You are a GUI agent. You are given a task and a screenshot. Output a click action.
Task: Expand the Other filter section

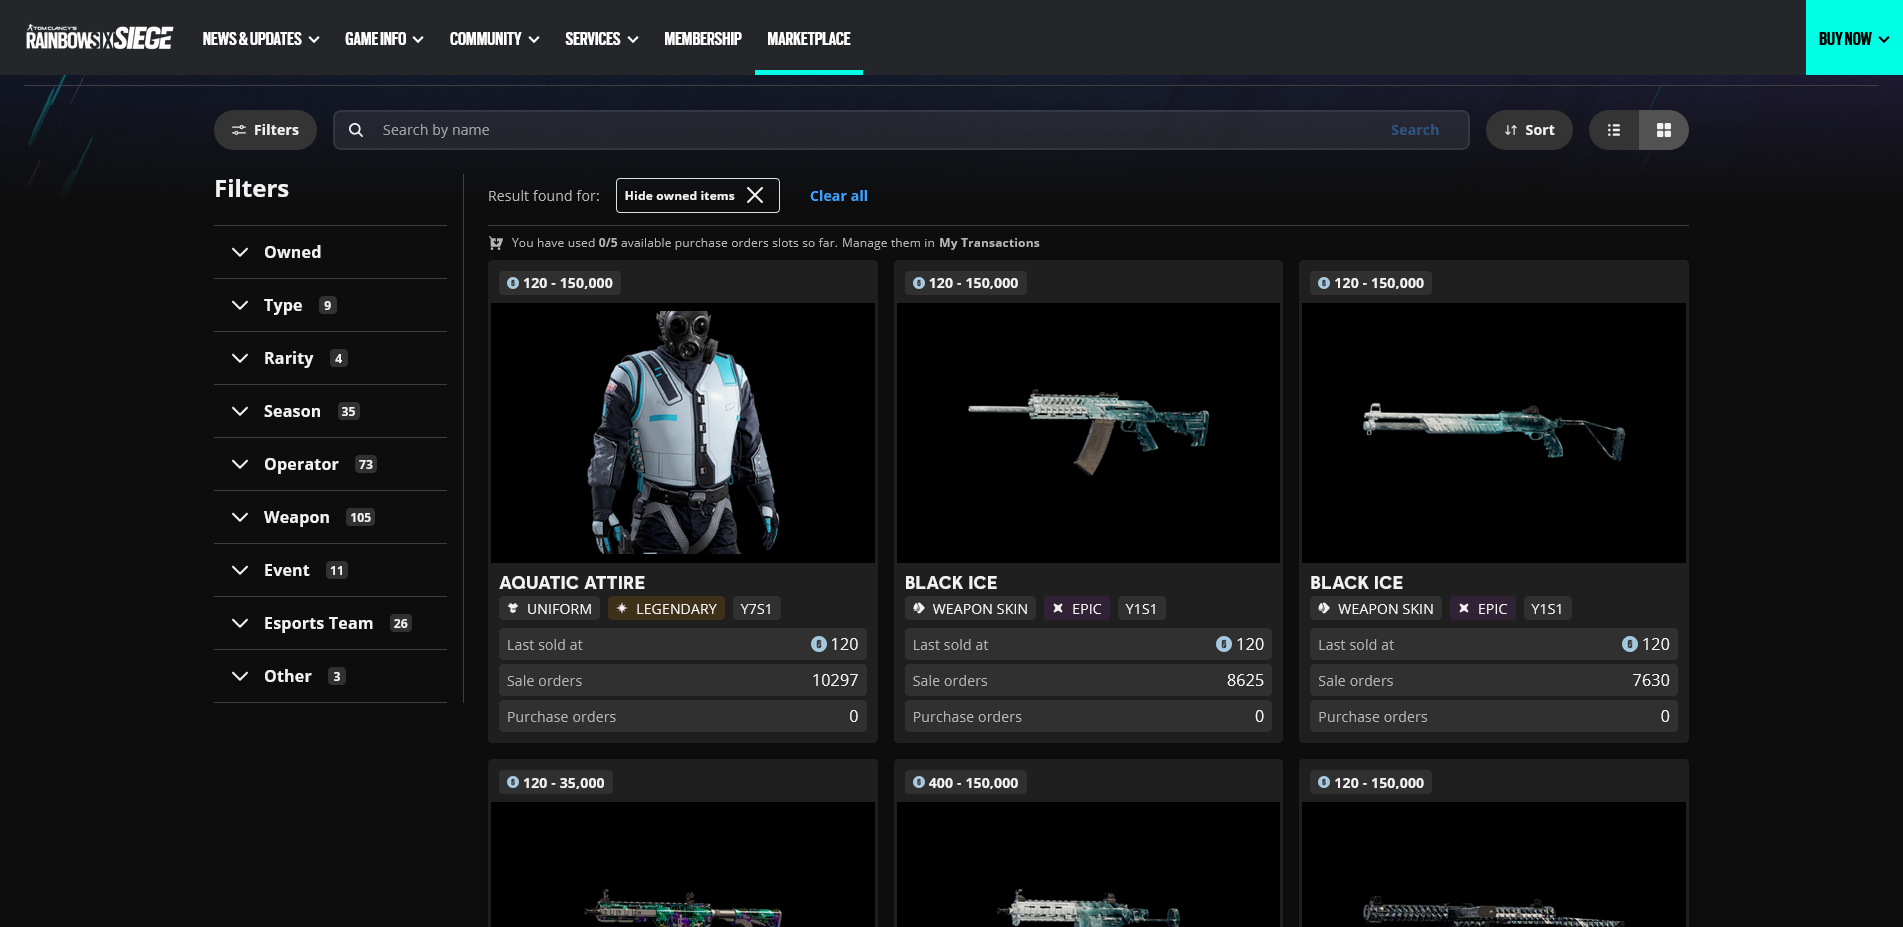tap(330, 676)
